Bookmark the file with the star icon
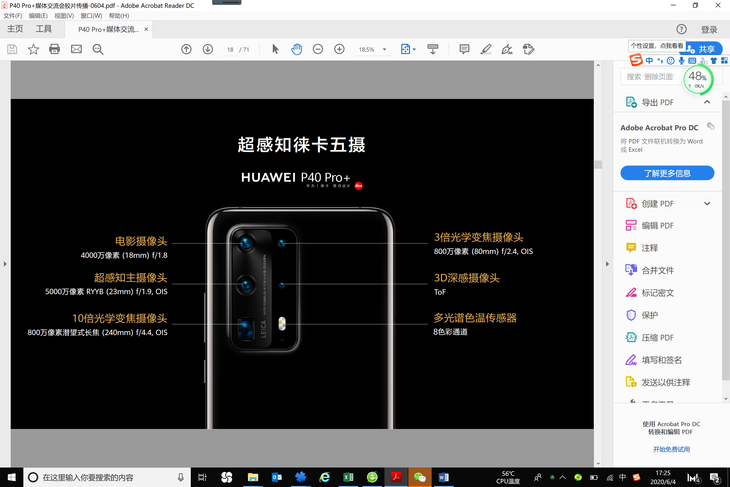This screenshot has width=730, height=487. tap(34, 49)
